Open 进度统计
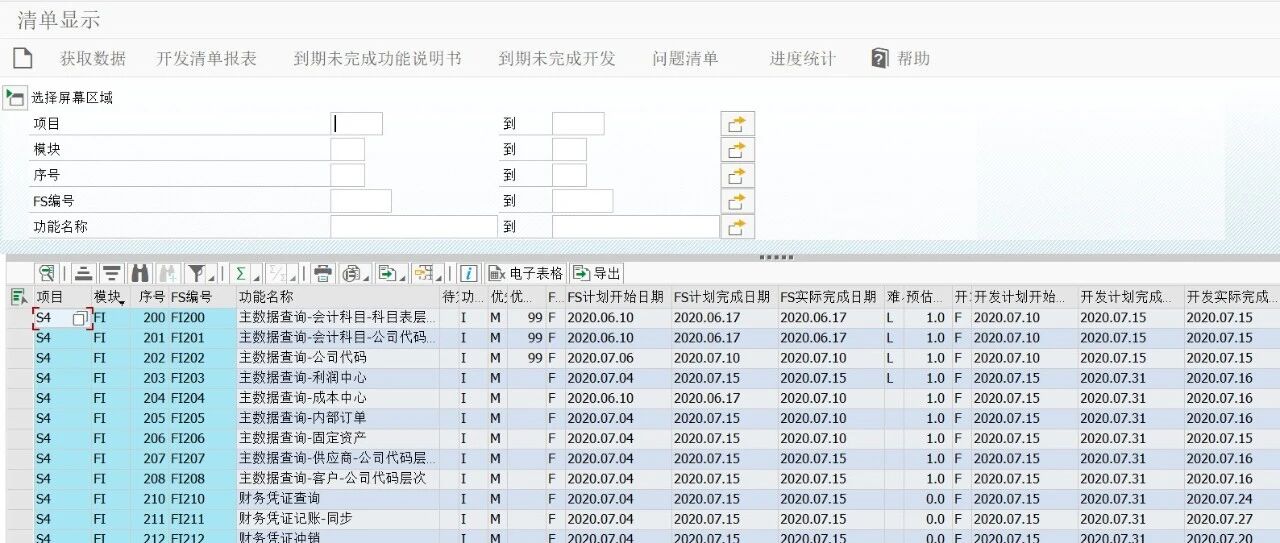Screen dimensions: 1280x543 (802, 58)
